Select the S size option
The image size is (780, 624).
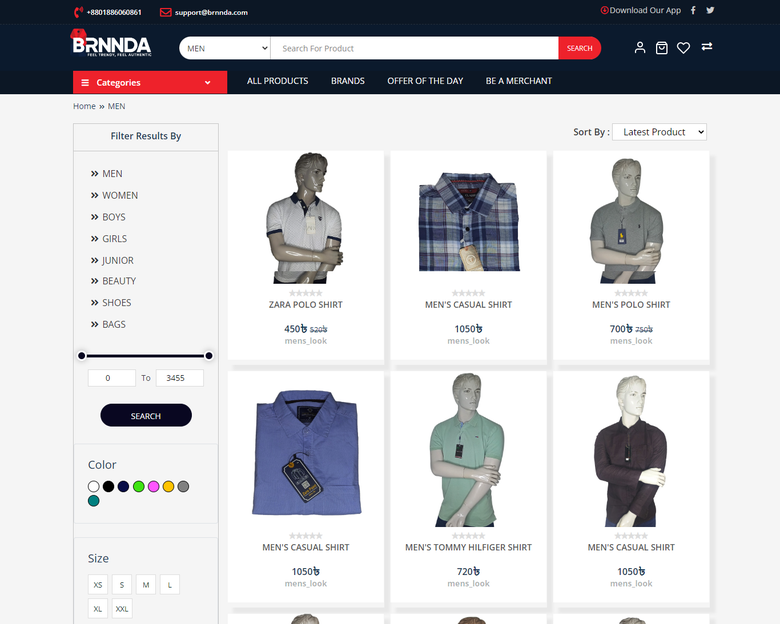click(122, 585)
